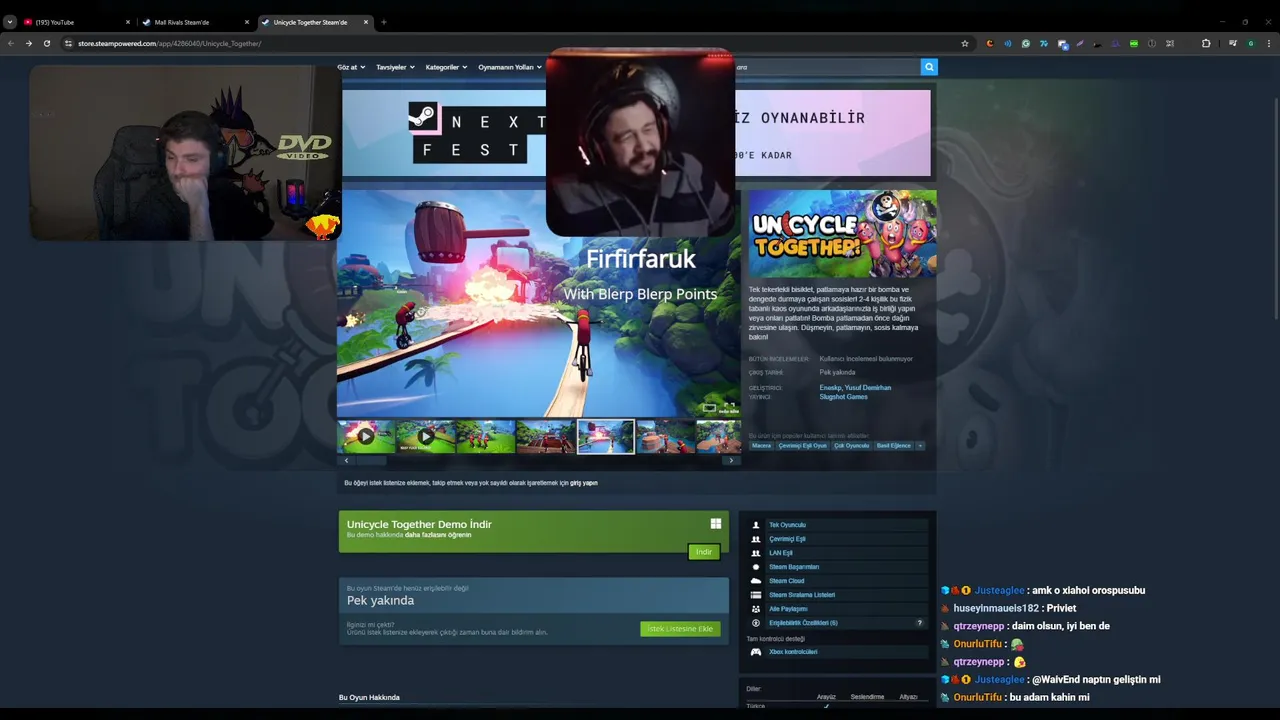Click the Çevrimiçi Eşli Oyun tag
The height and width of the screenshot is (720, 1280).
pos(803,446)
